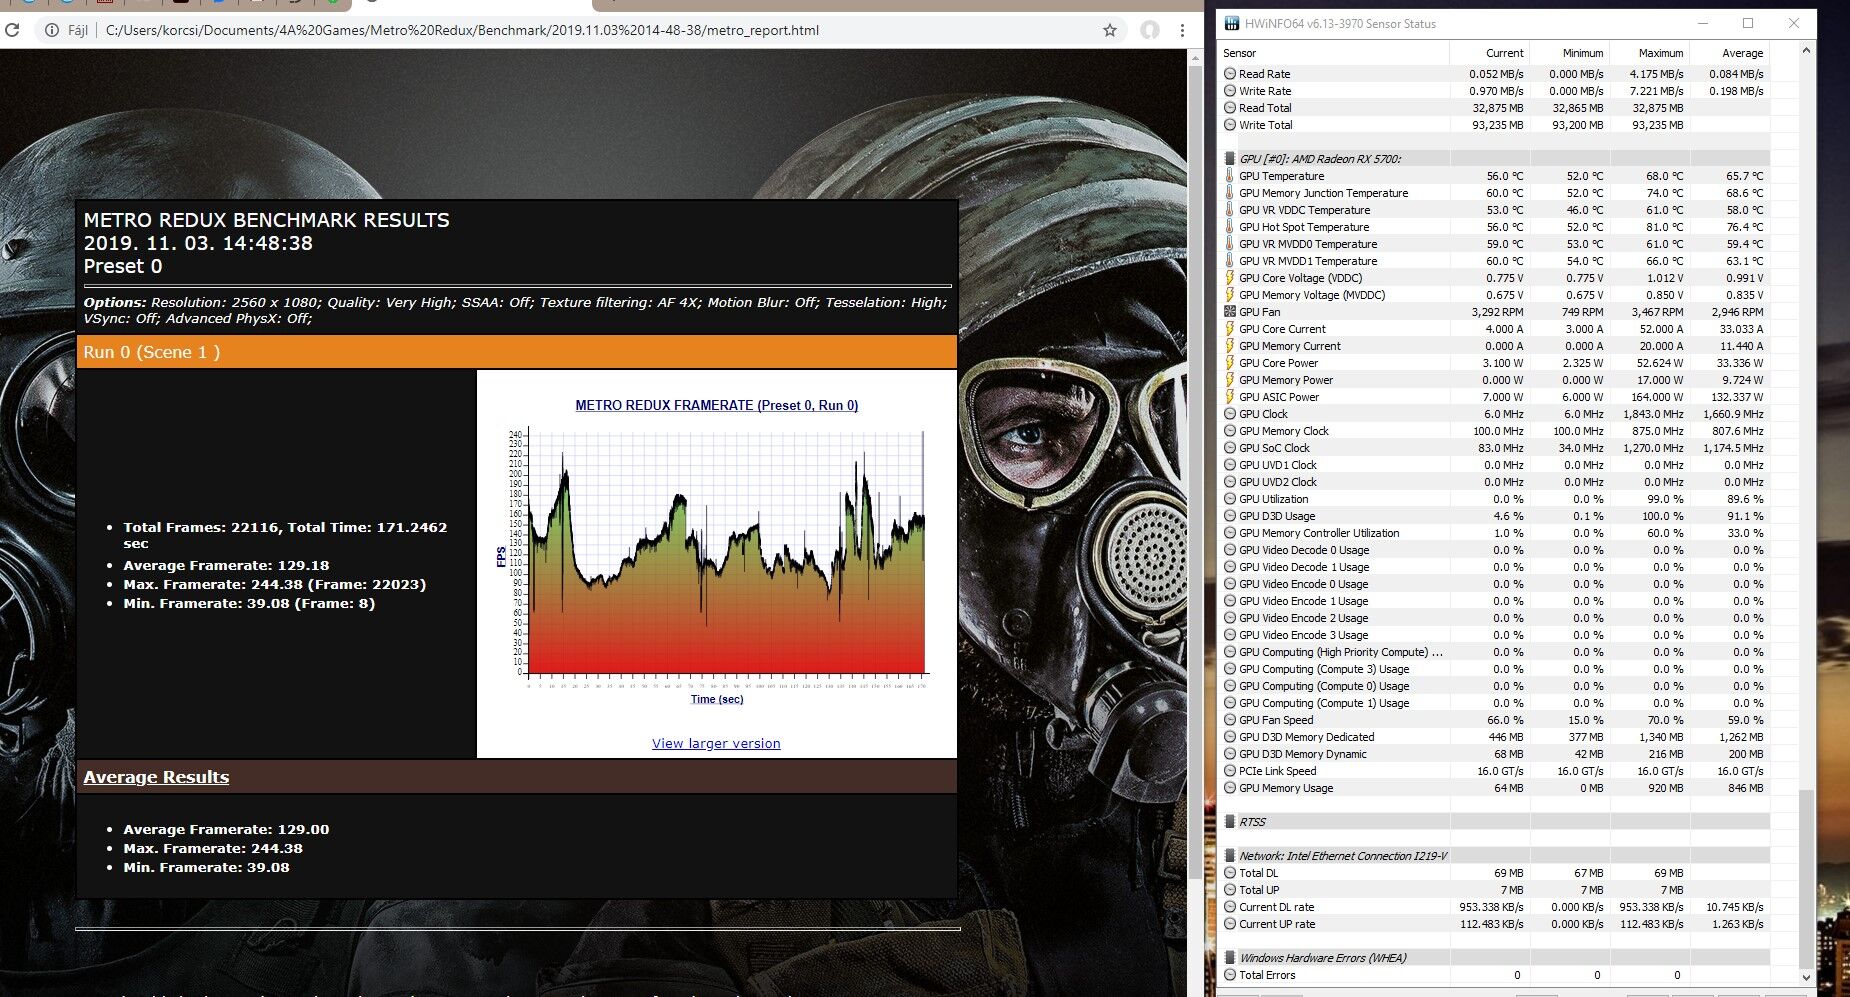Click the icon beside Total DL
This screenshot has height=997, width=1850.
pos(1230,873)
